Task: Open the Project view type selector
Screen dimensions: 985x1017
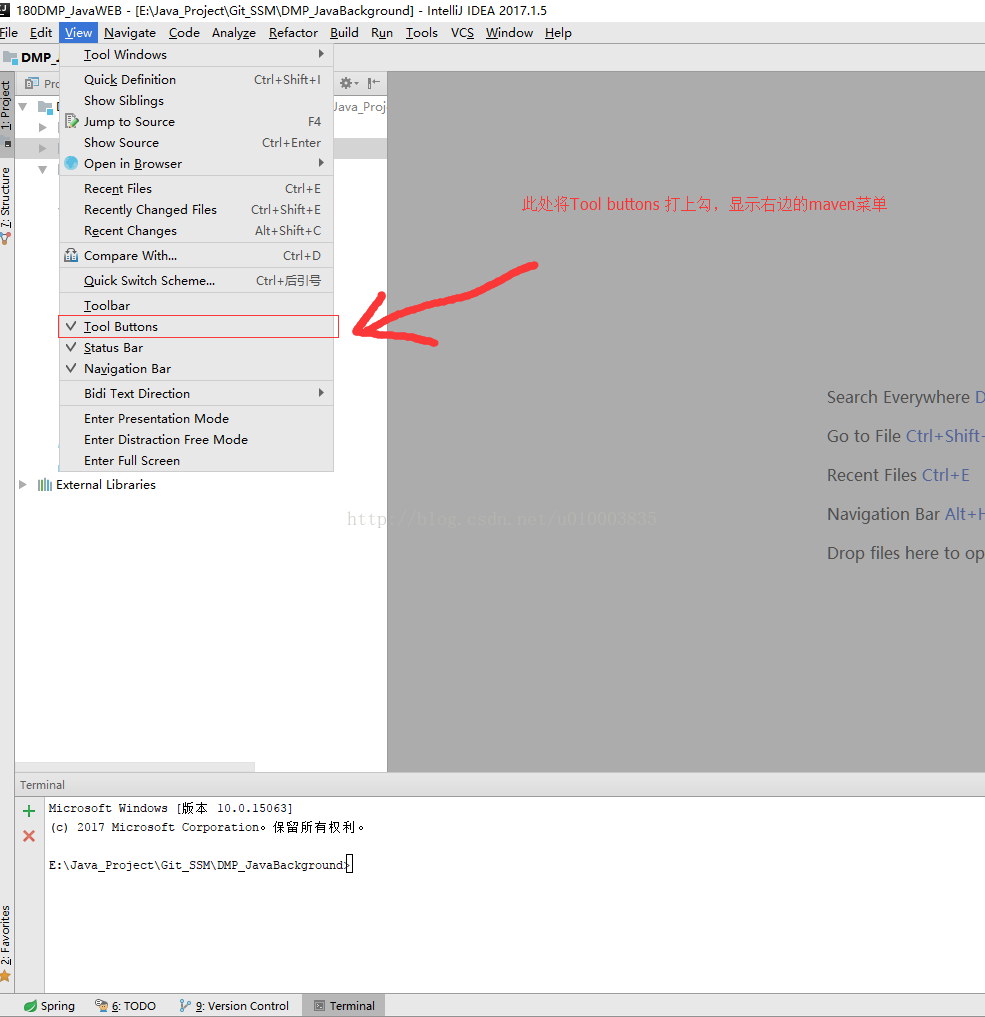Action: click(43, 83)
